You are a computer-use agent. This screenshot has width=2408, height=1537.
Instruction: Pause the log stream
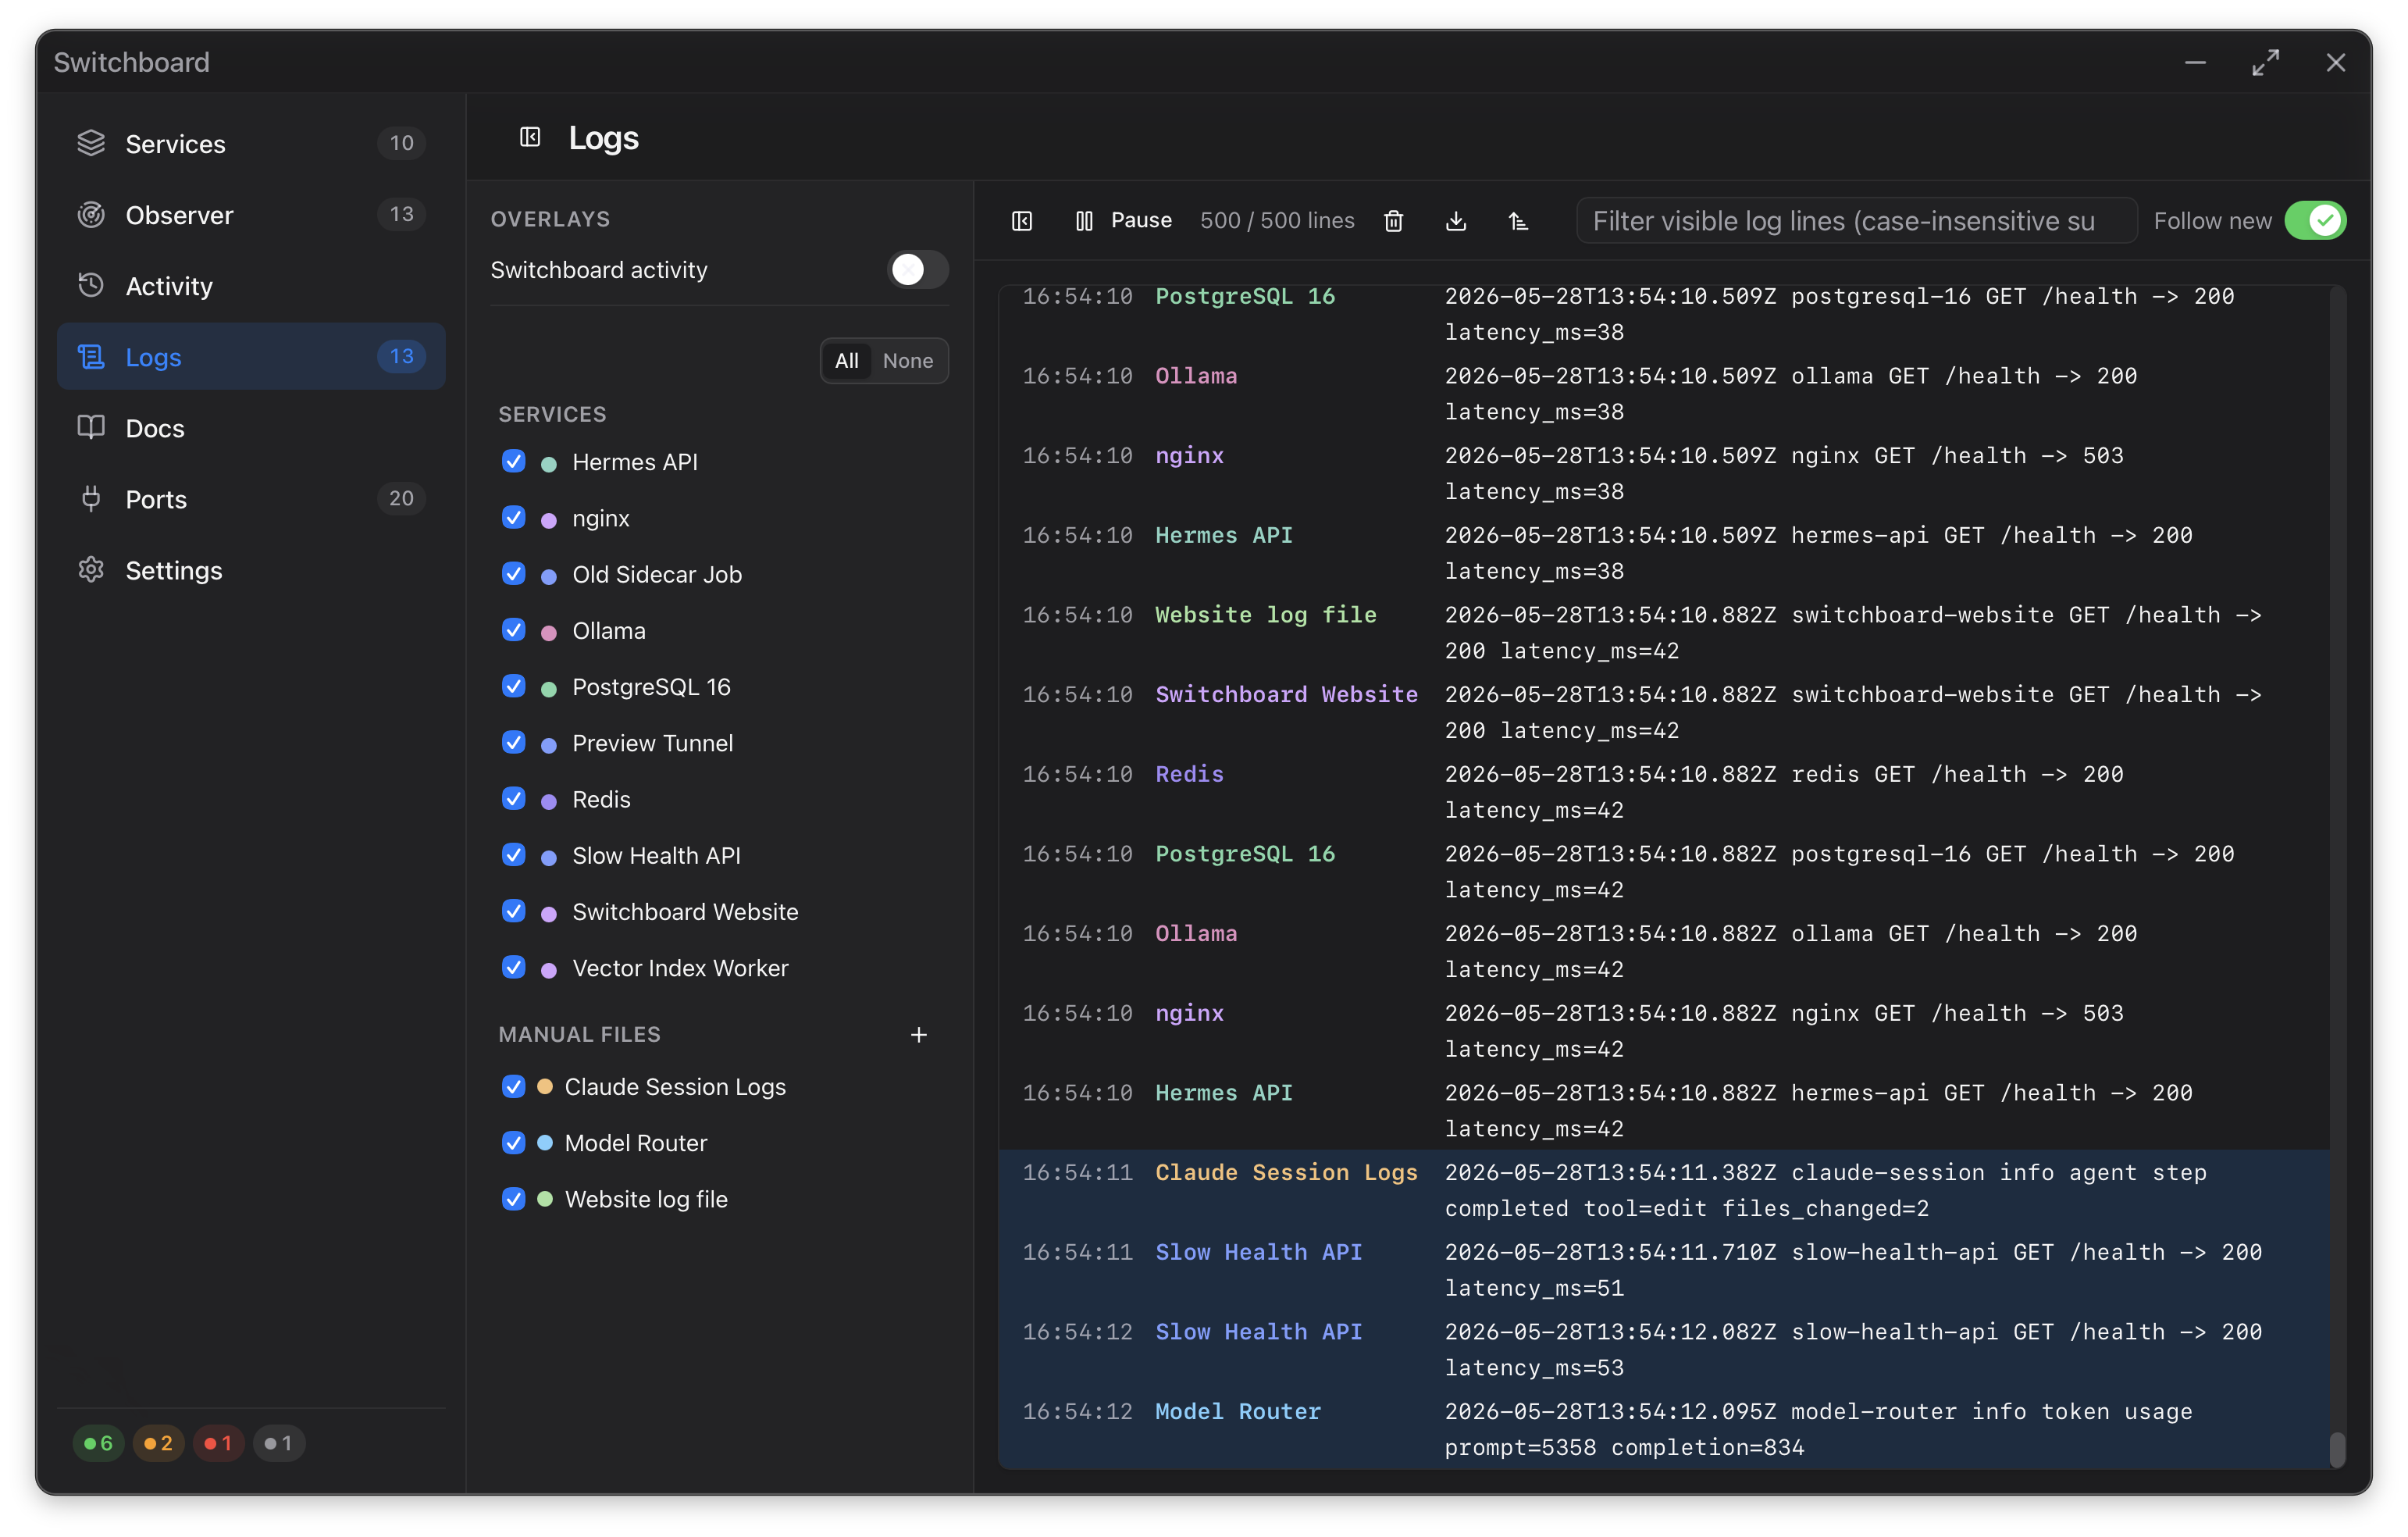click(1123, 220)
